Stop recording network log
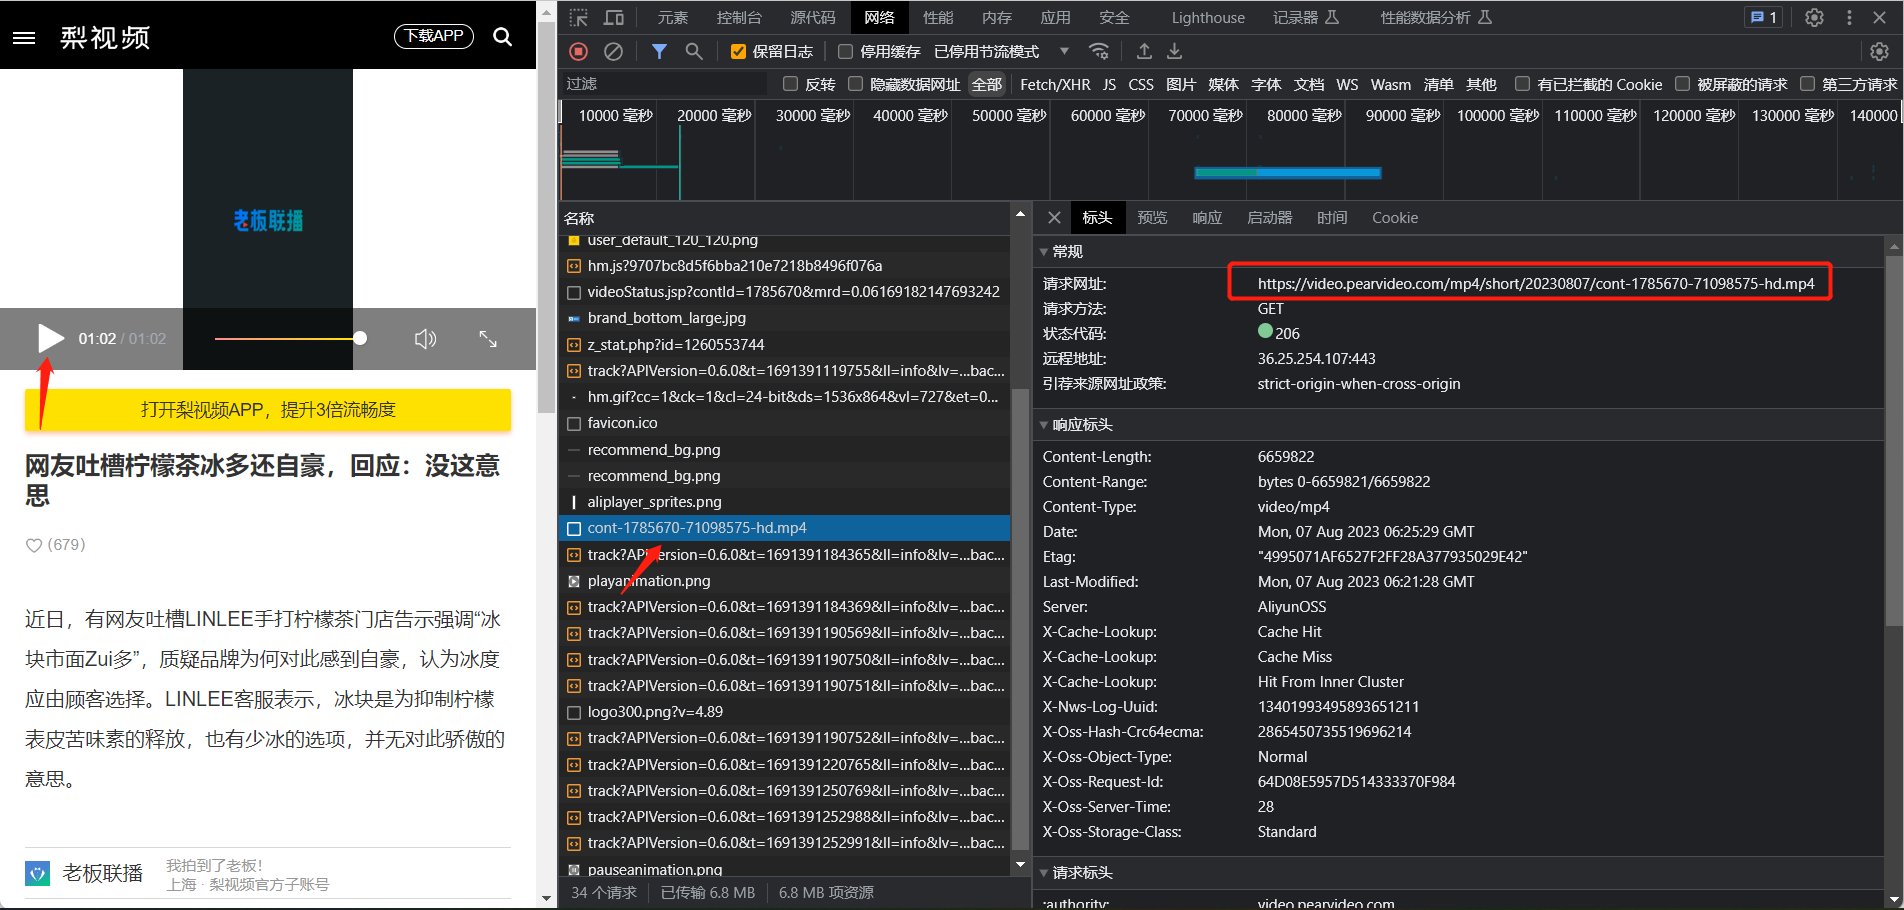1904x910 pixels. click(578, 51)
